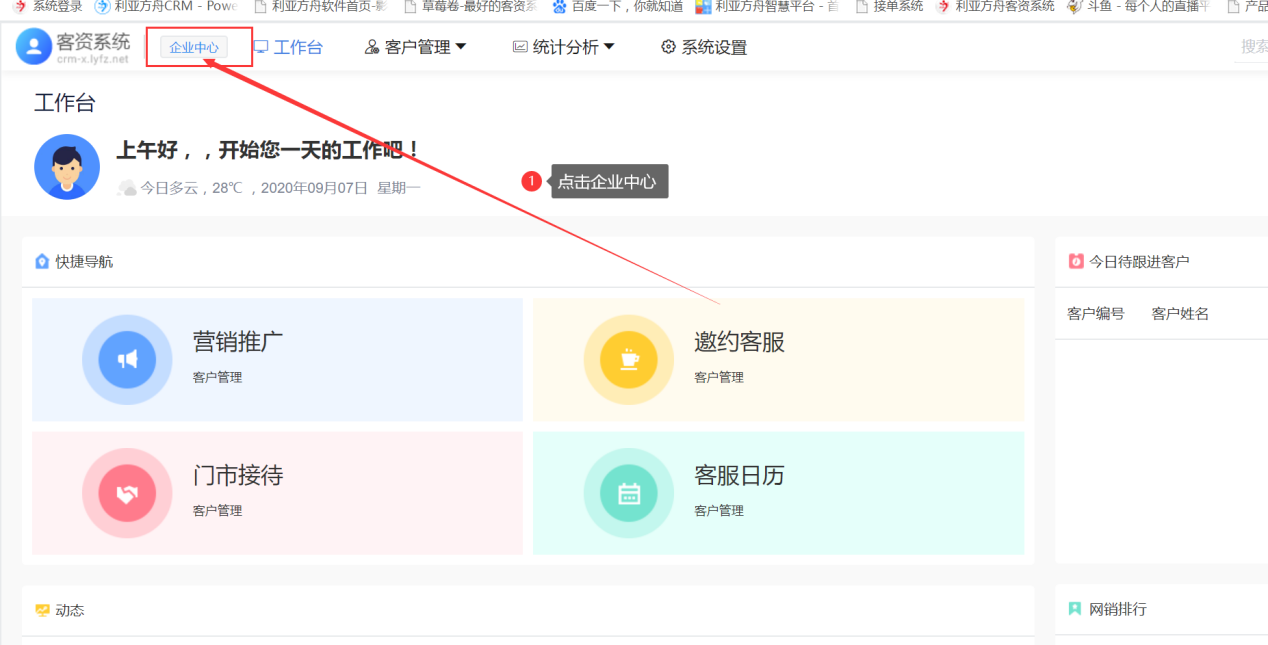Click the 企业中心 button
Image resolution: width=1268 pixels, height=645 pixels.
pos(194,47)
